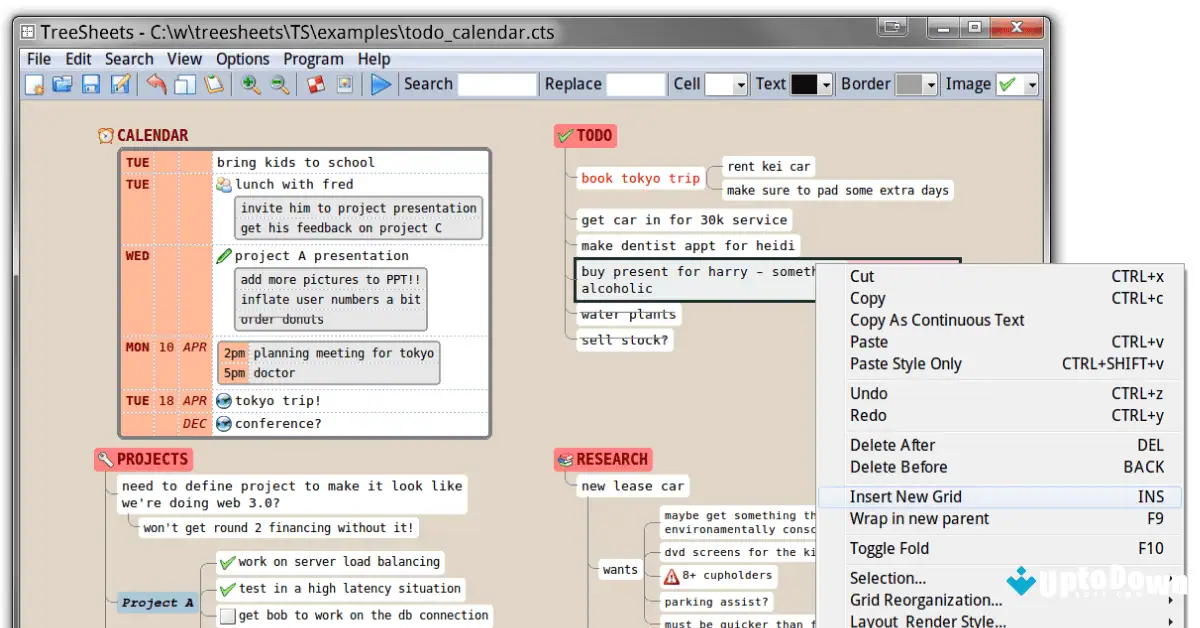1200x628 pixels.
Task: Select the Save icon on the toolbar
Action: (x=91, y=84)
